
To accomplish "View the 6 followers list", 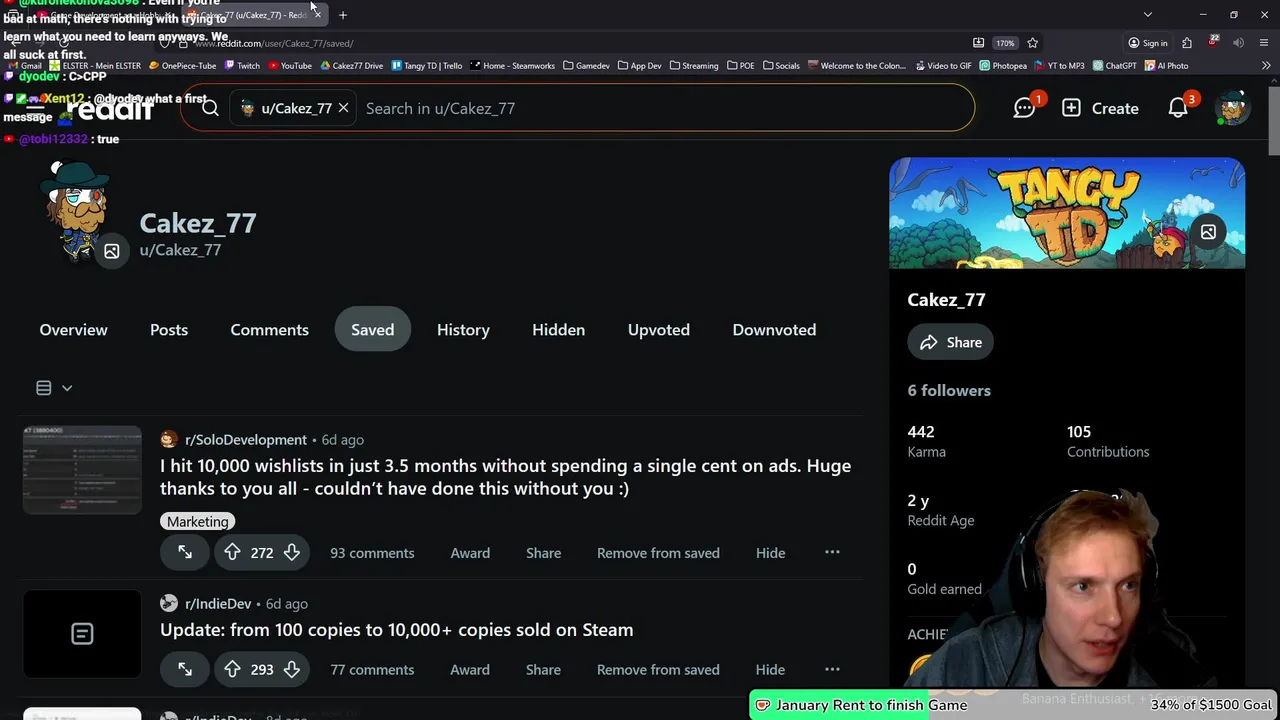I will pos(949,391).
